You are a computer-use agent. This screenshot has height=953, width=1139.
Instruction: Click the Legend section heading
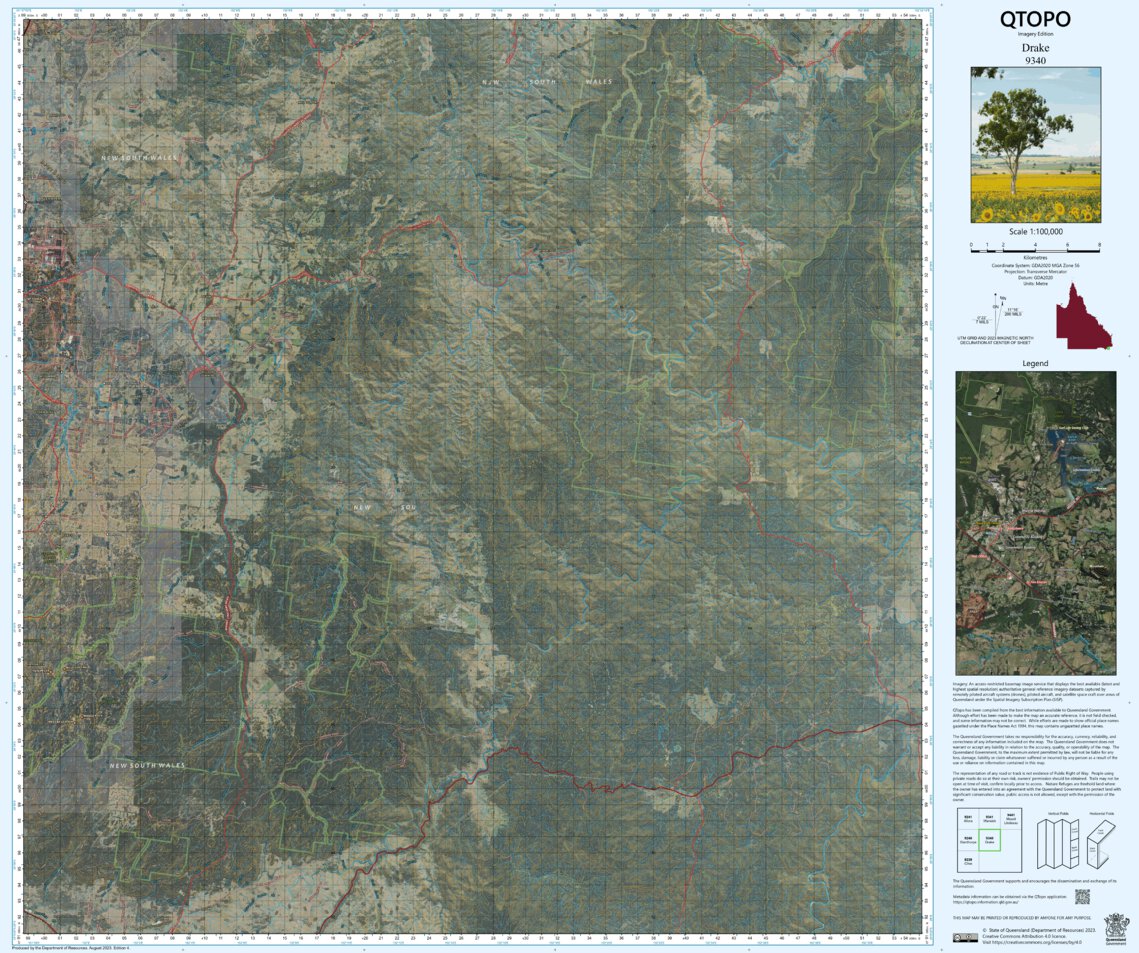[1036, 363]
